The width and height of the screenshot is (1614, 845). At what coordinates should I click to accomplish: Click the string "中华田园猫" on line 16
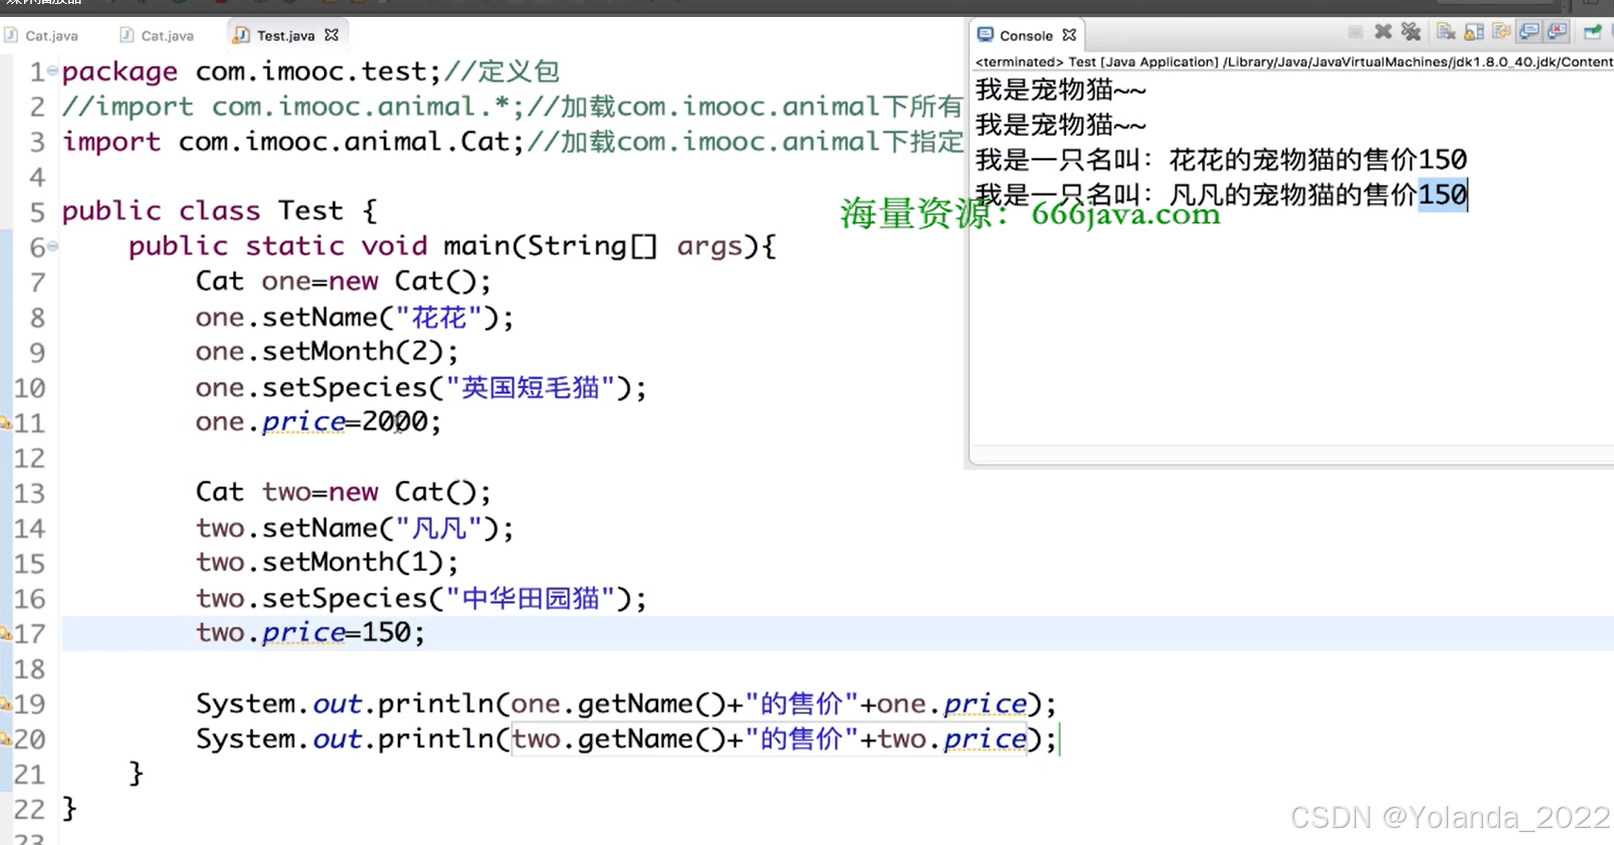531,598
